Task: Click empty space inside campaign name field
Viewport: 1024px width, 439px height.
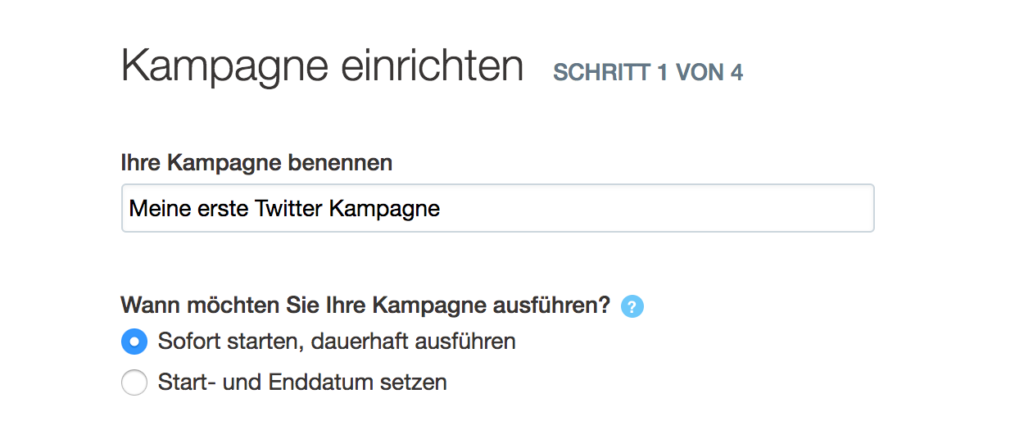Action: click(x=653, y=208)
